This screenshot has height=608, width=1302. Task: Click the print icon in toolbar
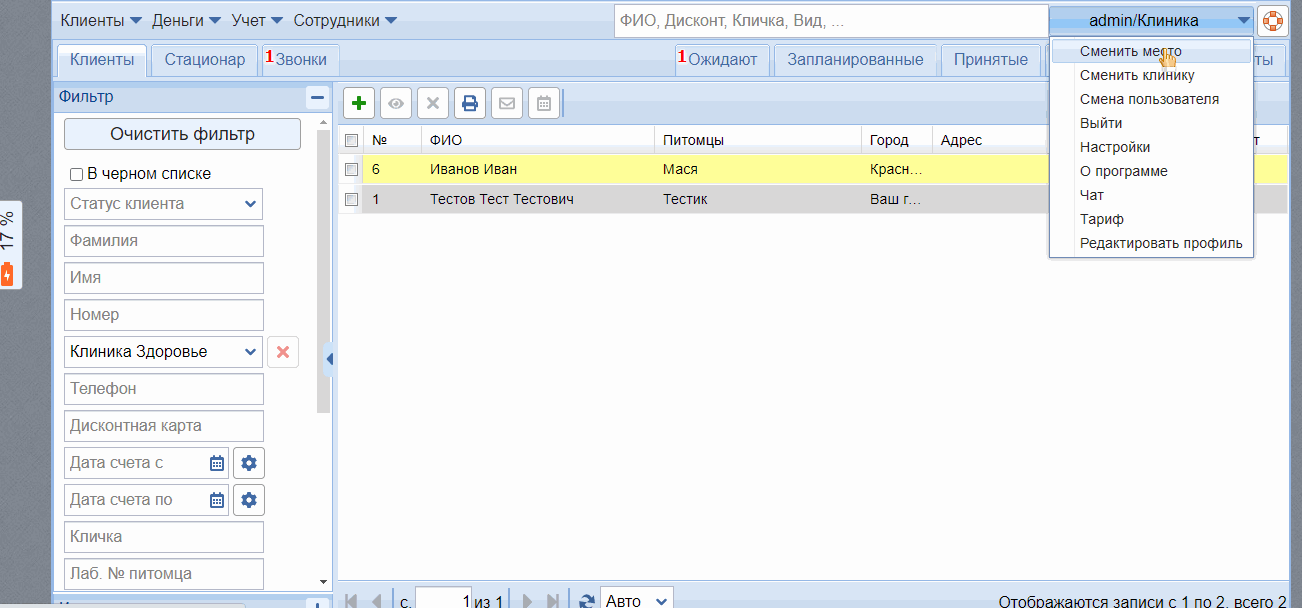(x=469, y=103)
